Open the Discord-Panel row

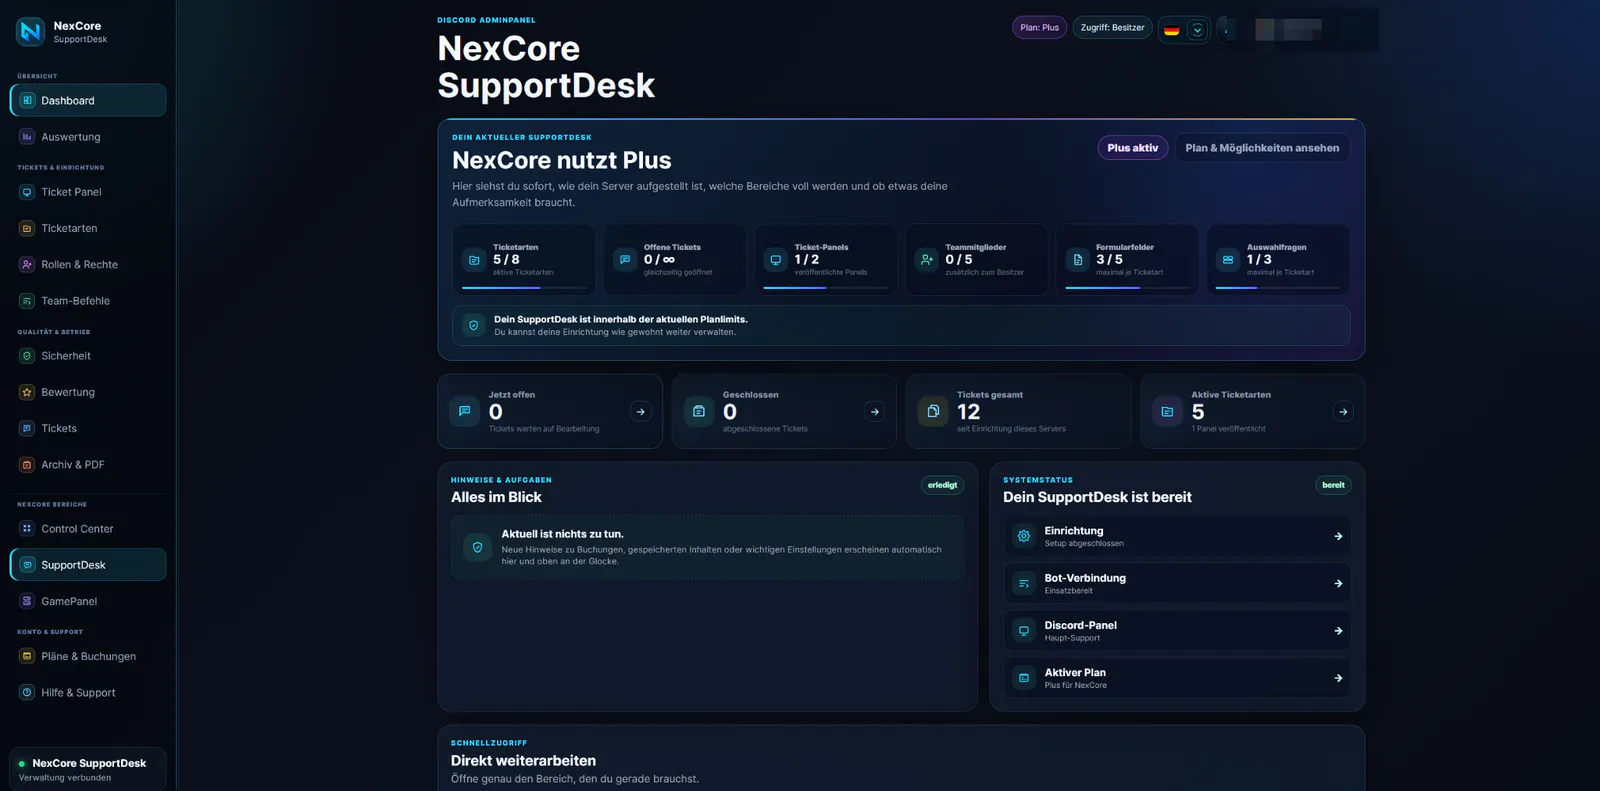(x=1177, y=631)
